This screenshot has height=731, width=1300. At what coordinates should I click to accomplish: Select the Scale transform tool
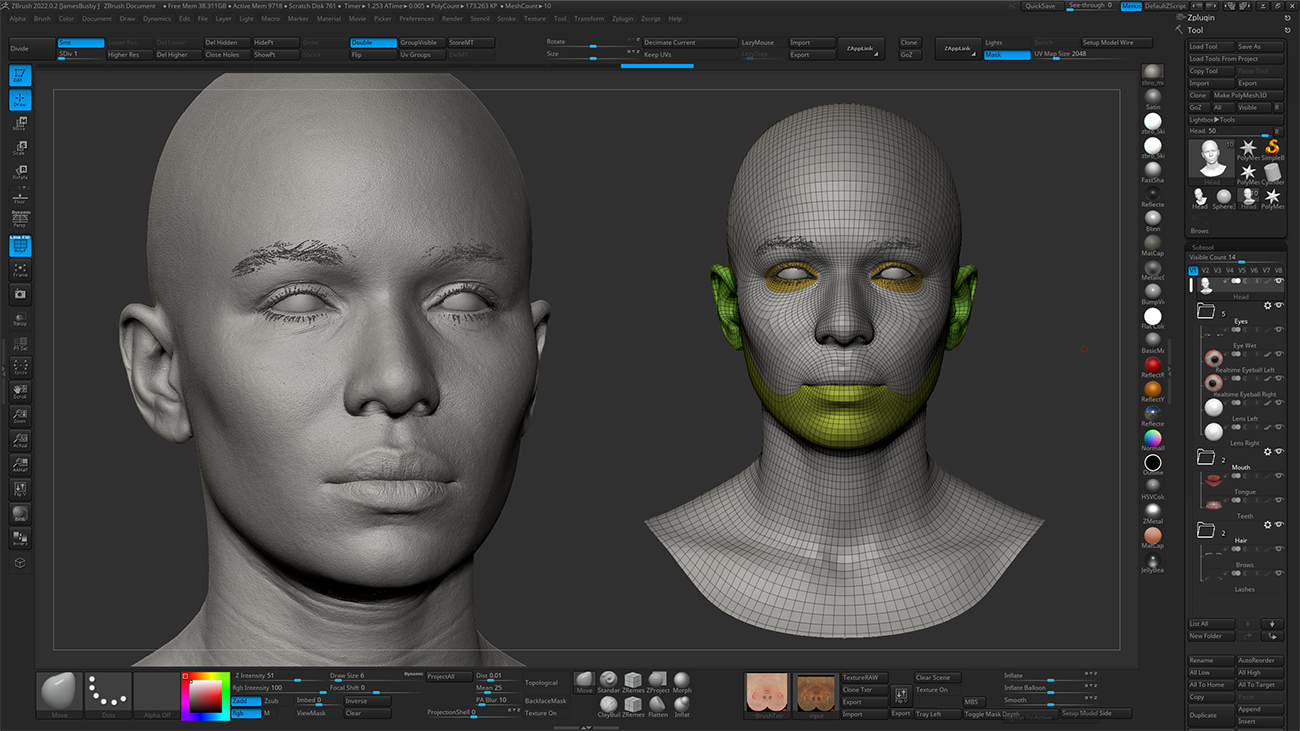point(20,148)
